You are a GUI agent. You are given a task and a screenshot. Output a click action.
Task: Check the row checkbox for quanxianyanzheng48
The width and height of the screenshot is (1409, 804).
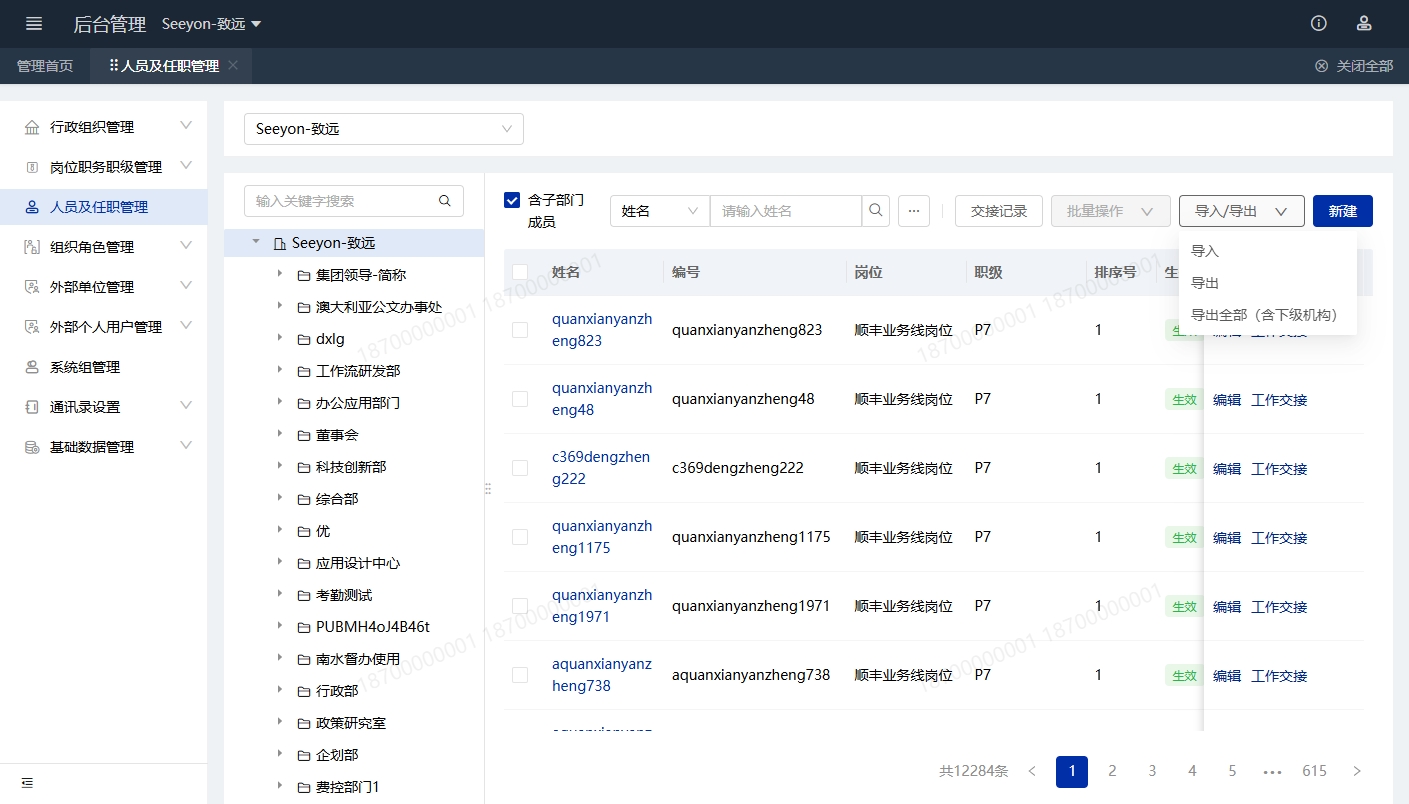click(520, 399)
